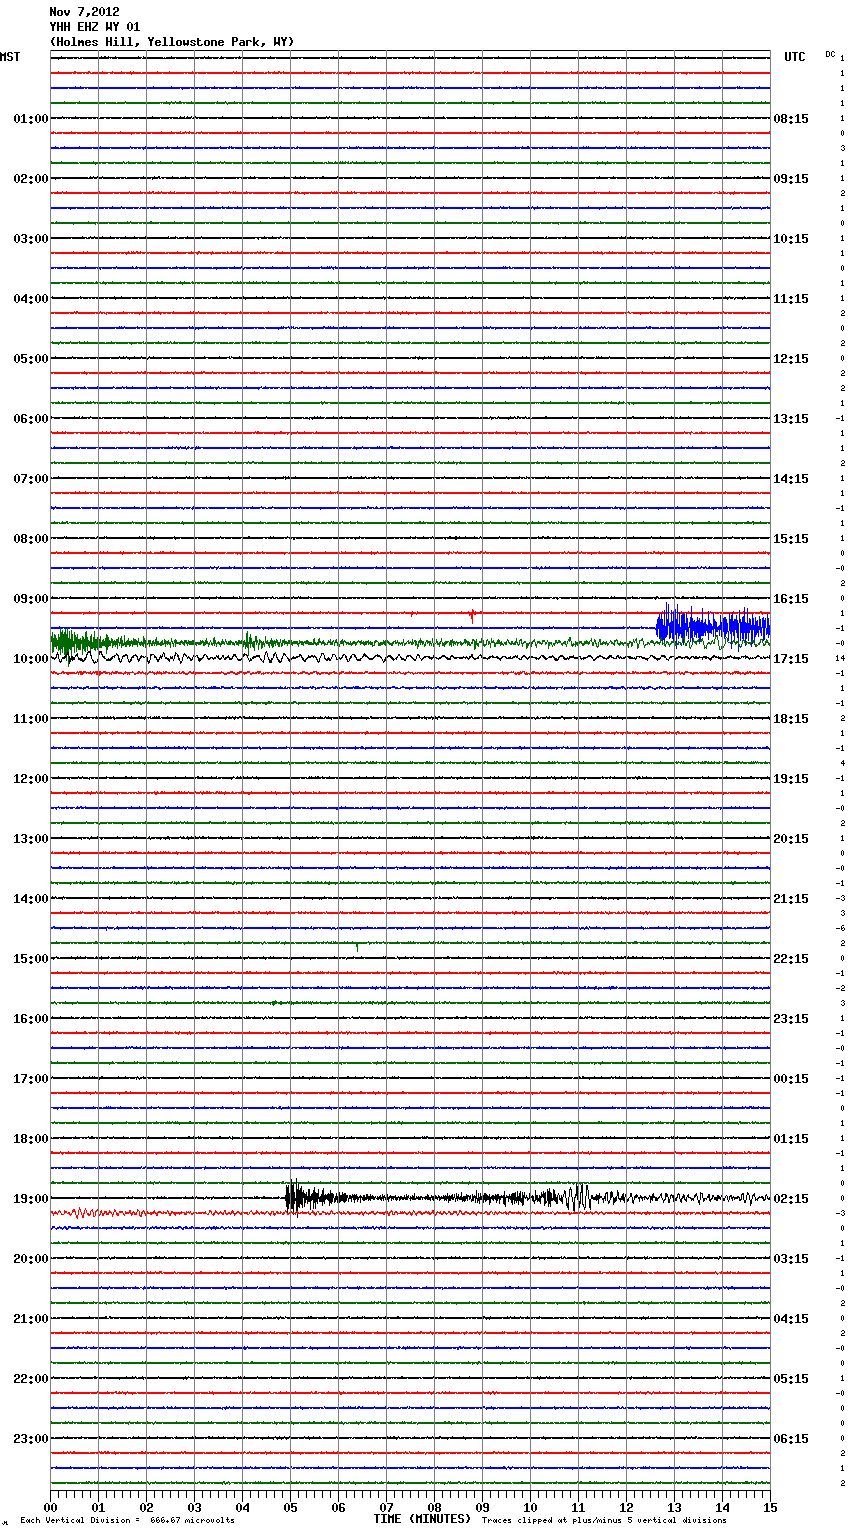The image size is (850, 1534).
Task: Click the 15:15 UTC label
Action: pyautogui.click(x=791, y=539)
